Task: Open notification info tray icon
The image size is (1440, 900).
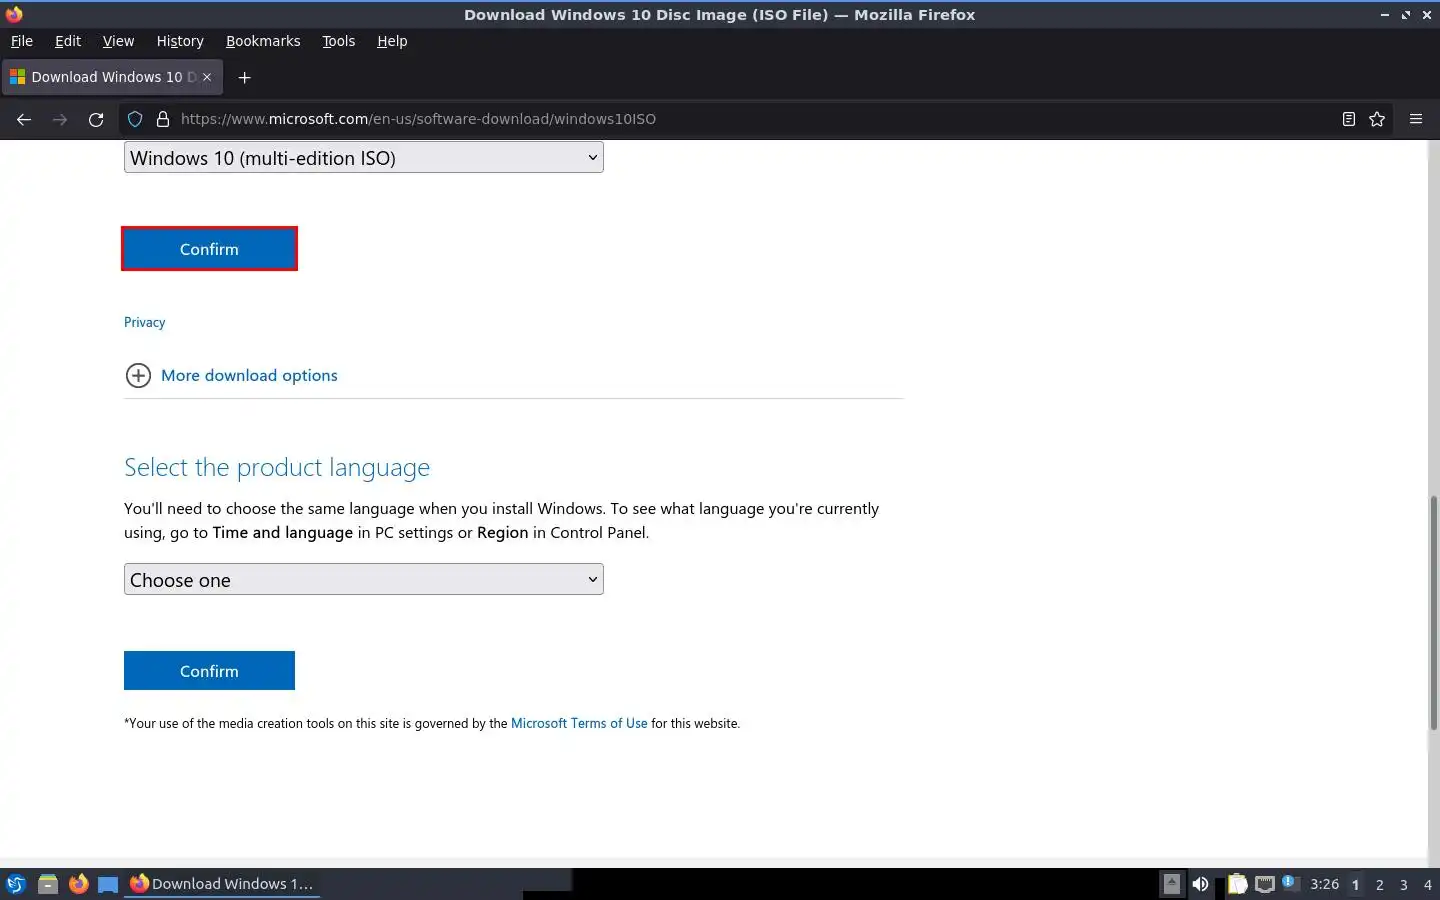Action: pyautogui.click(x=1289, y=882)
